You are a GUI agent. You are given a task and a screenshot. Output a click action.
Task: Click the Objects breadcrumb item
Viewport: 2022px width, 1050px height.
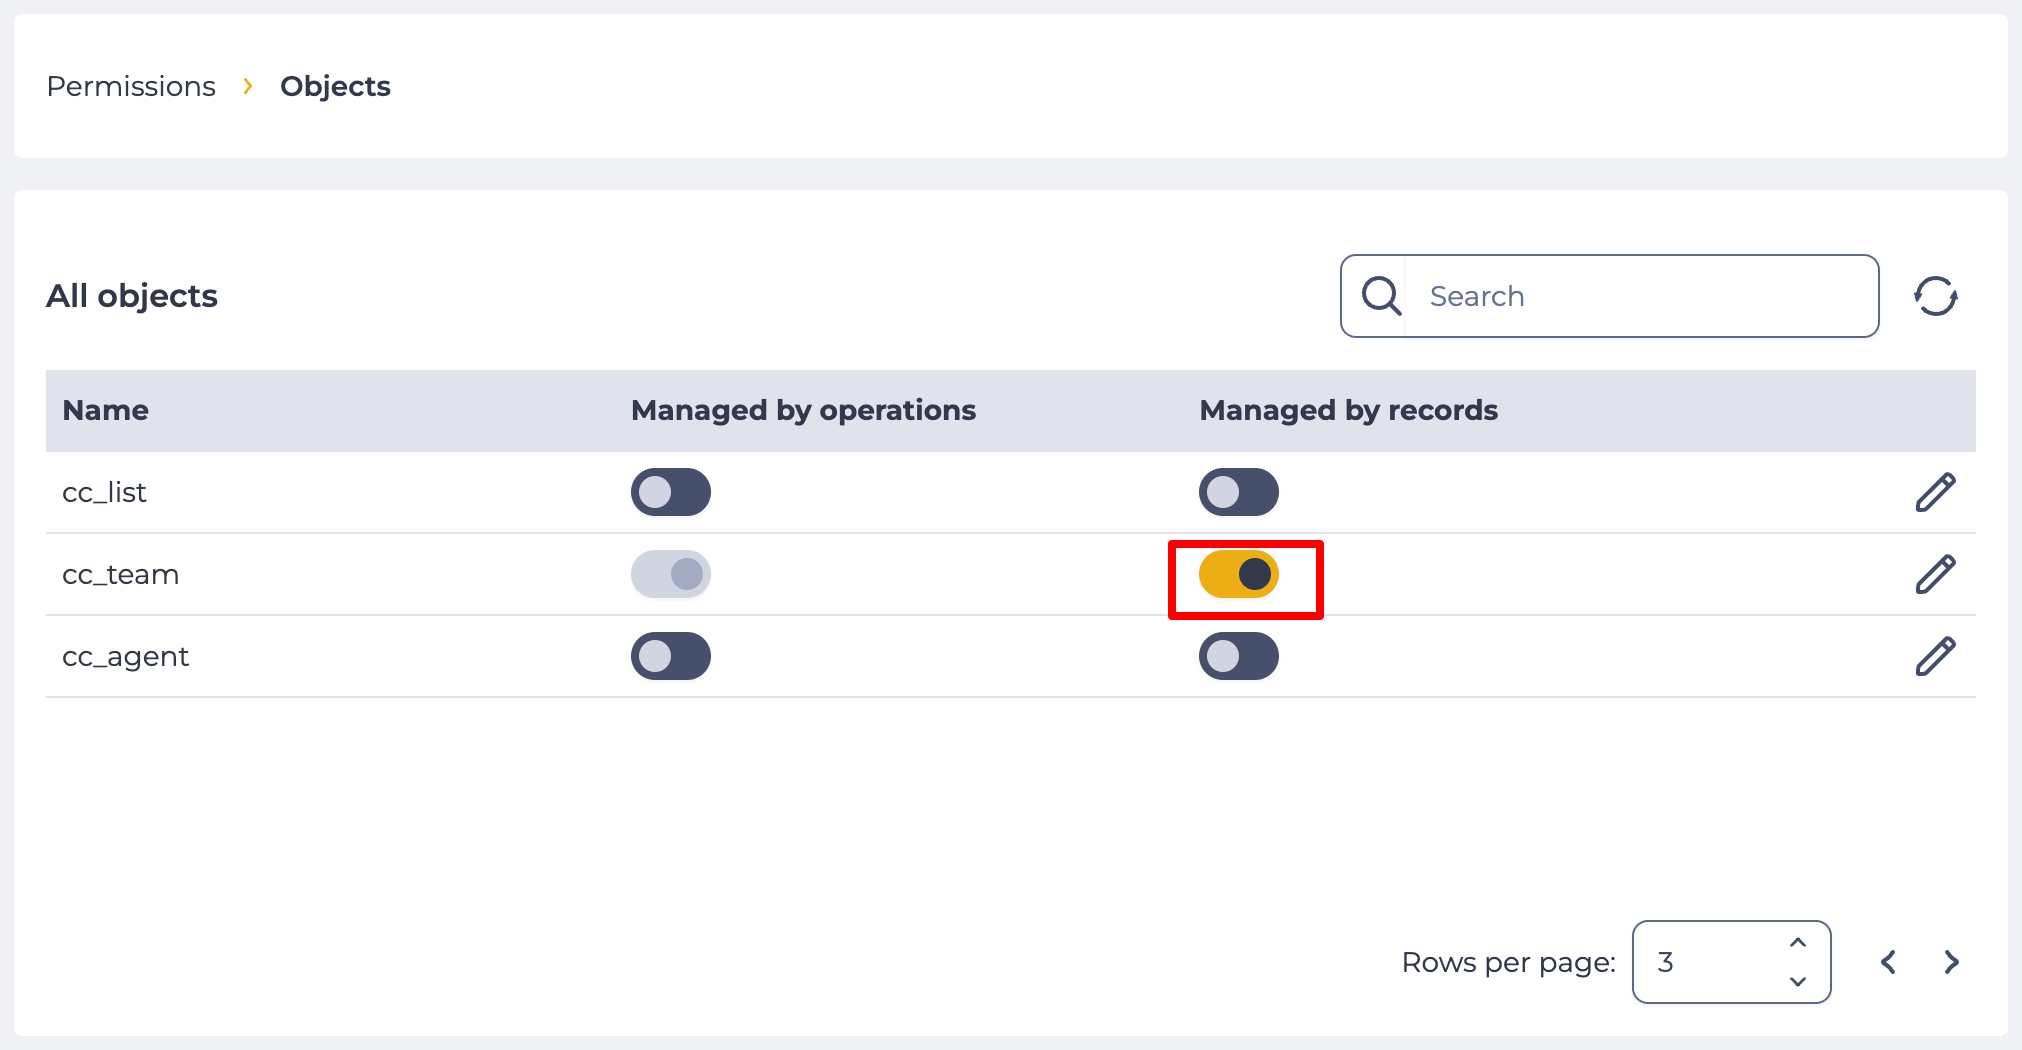coord(335,86)
